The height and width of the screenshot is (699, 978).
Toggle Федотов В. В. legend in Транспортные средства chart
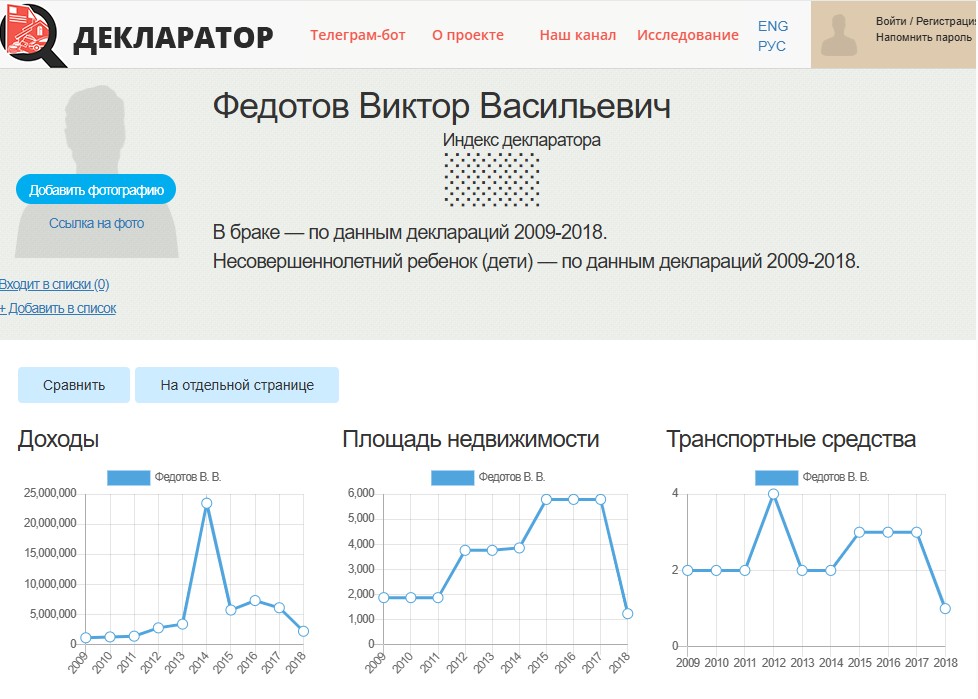(811, 477)
